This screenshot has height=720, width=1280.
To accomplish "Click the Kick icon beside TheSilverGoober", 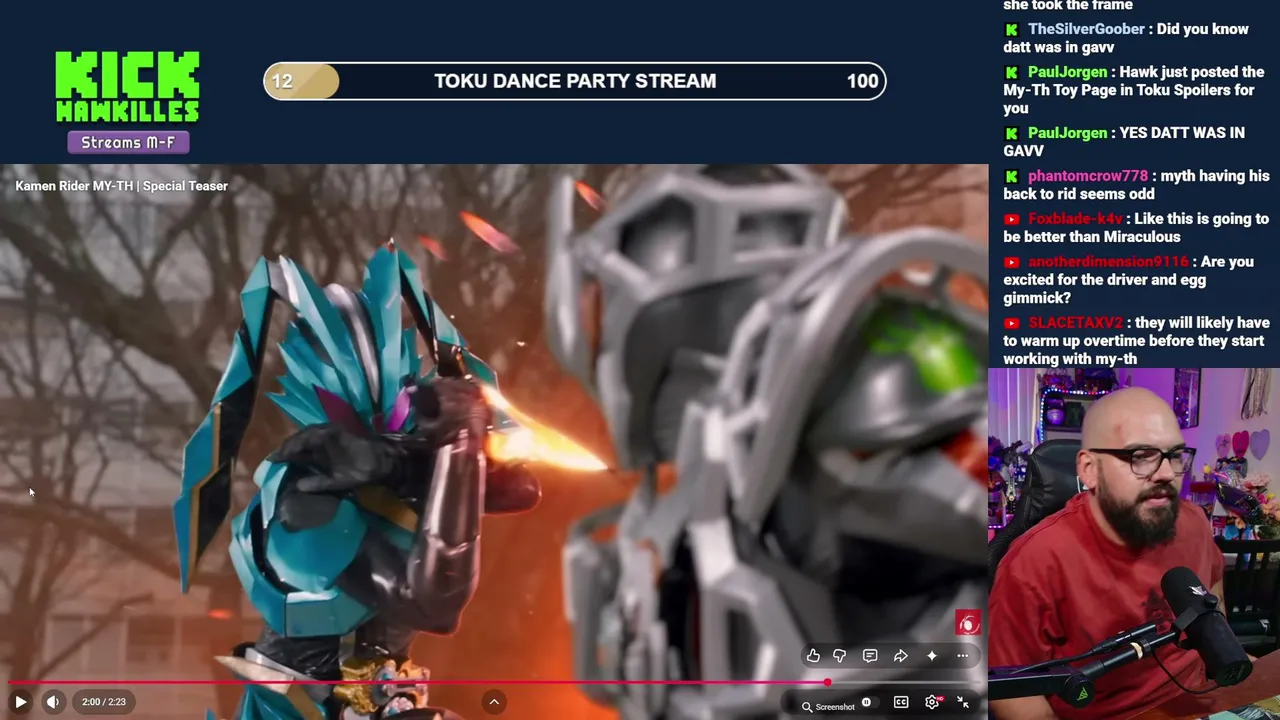I will coord(1012,29).
